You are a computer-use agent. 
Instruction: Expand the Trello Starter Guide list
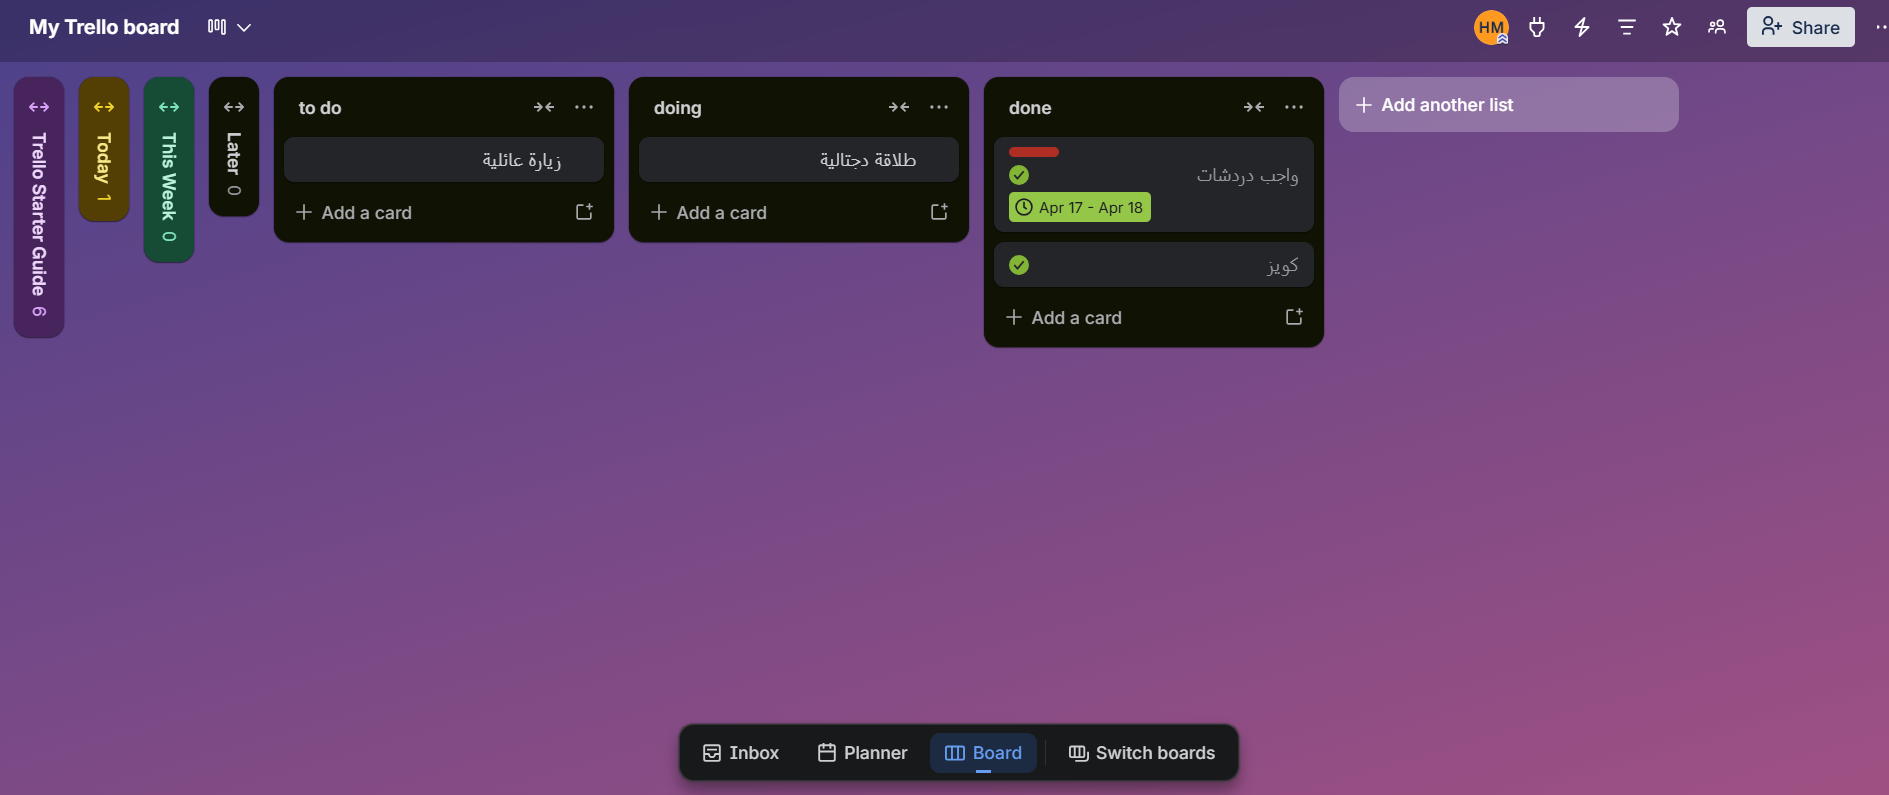pyautogui.click(x=39, y=107)
